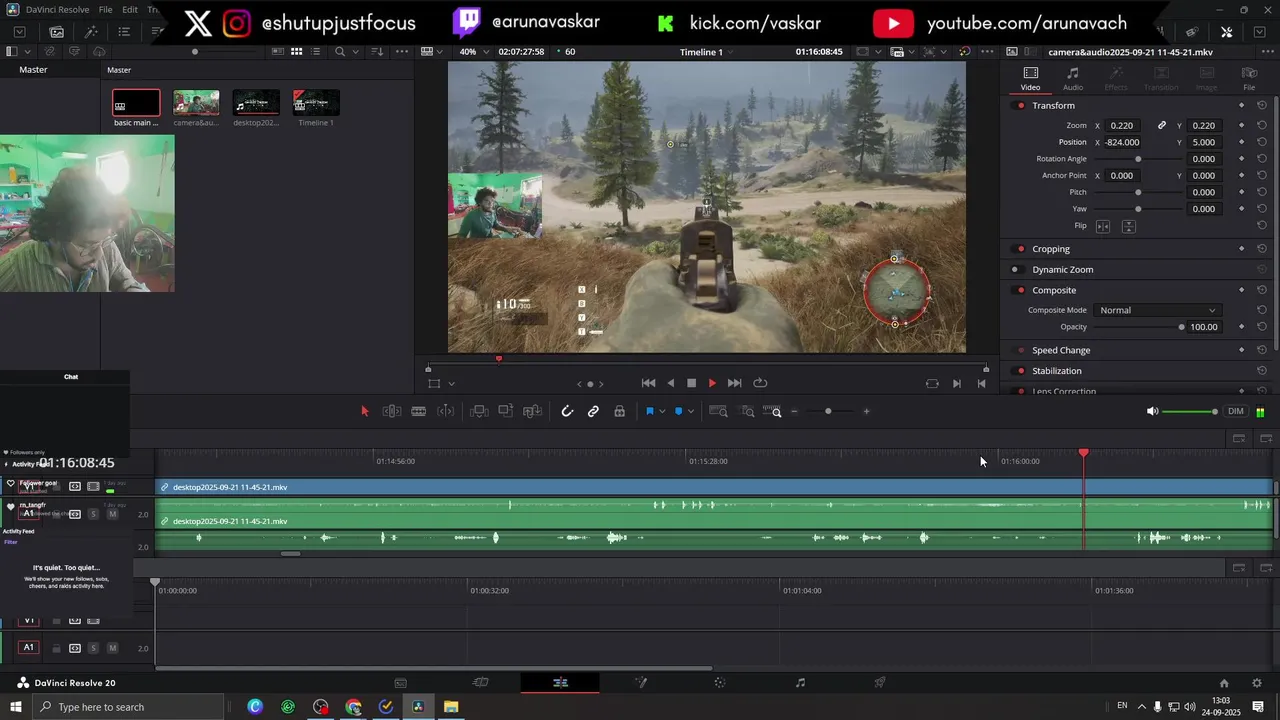Select the Trim Edit Mode tool

pos(392,411)
